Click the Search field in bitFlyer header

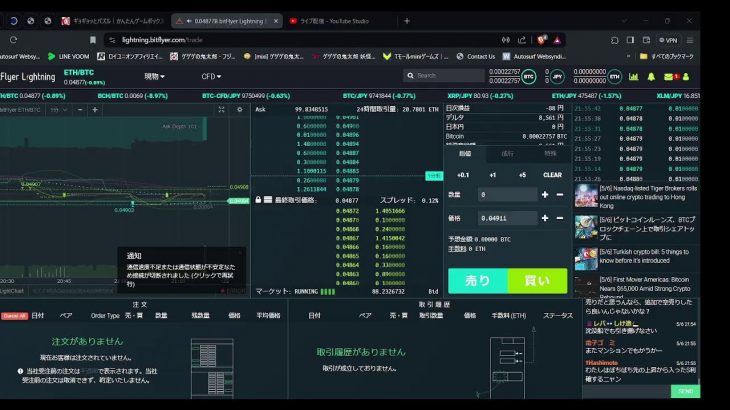[x=444, y=75]
